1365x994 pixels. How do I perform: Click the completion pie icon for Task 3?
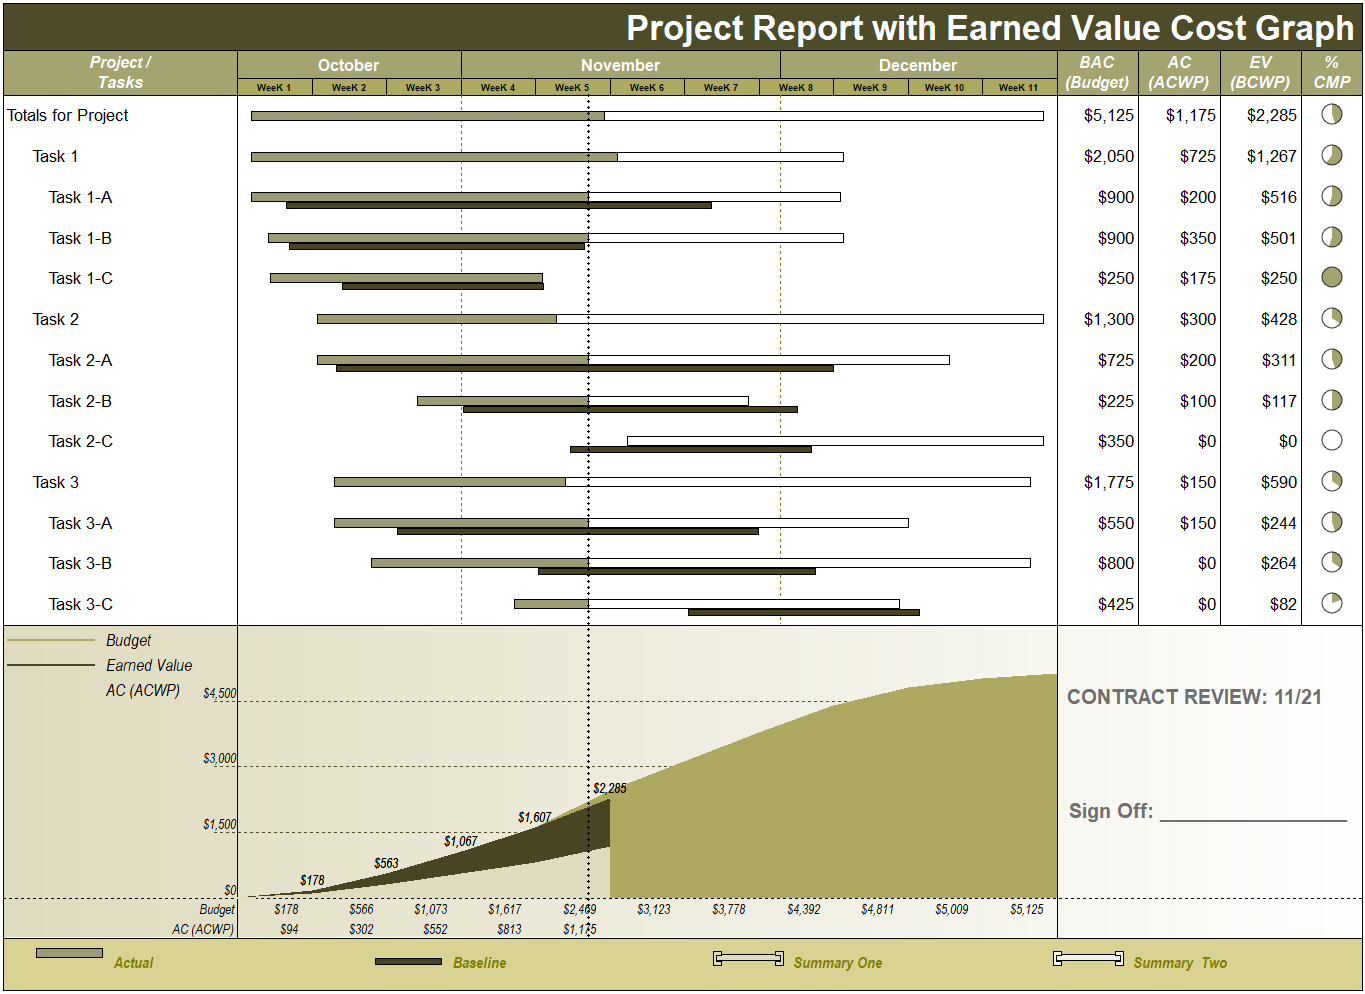[1331, 481]
